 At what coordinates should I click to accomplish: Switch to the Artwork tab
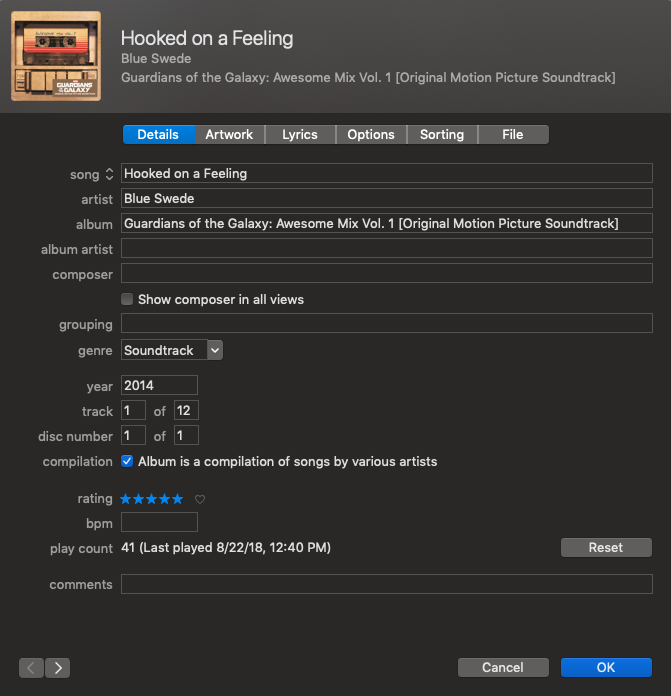click(x=229, y=135)
